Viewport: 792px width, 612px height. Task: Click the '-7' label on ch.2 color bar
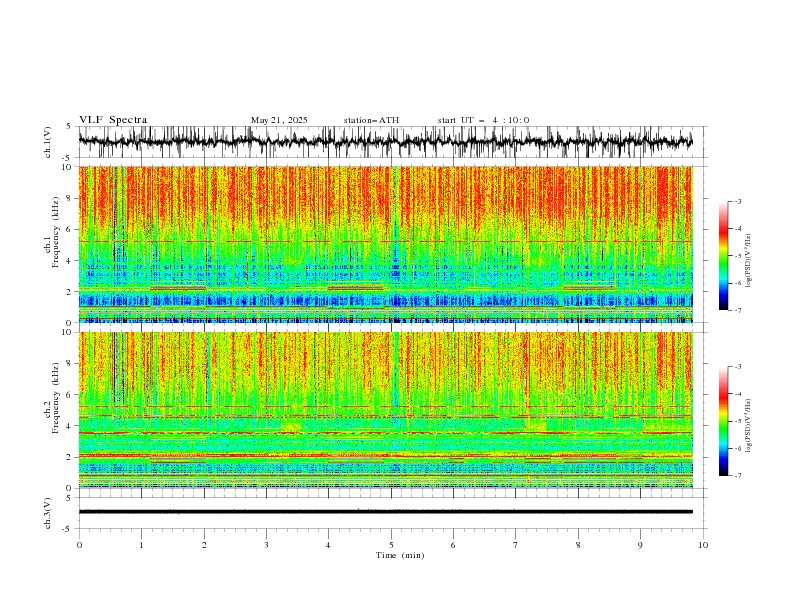click(x=737, y=476)
